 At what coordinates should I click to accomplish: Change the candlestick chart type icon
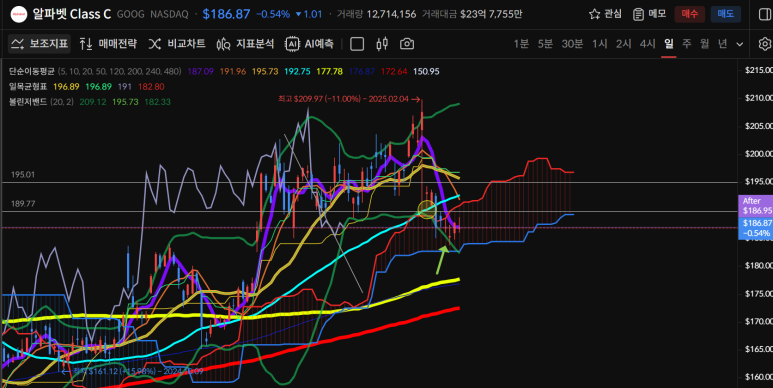click(x=382, y=44)
